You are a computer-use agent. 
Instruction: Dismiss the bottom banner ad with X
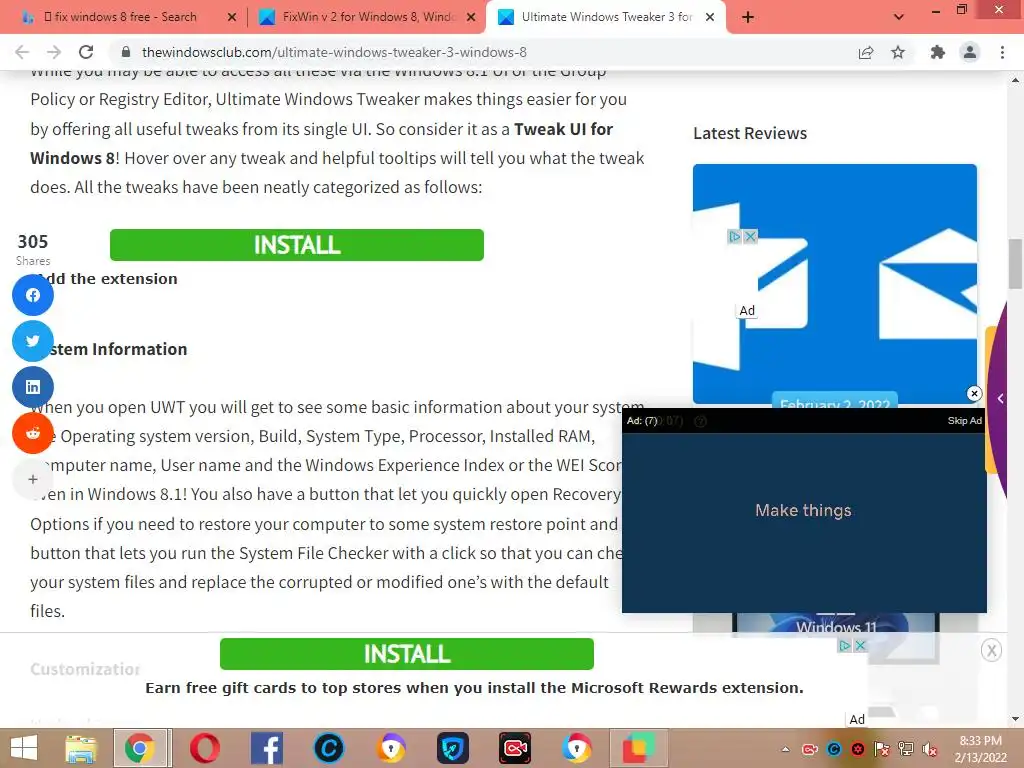991,650
